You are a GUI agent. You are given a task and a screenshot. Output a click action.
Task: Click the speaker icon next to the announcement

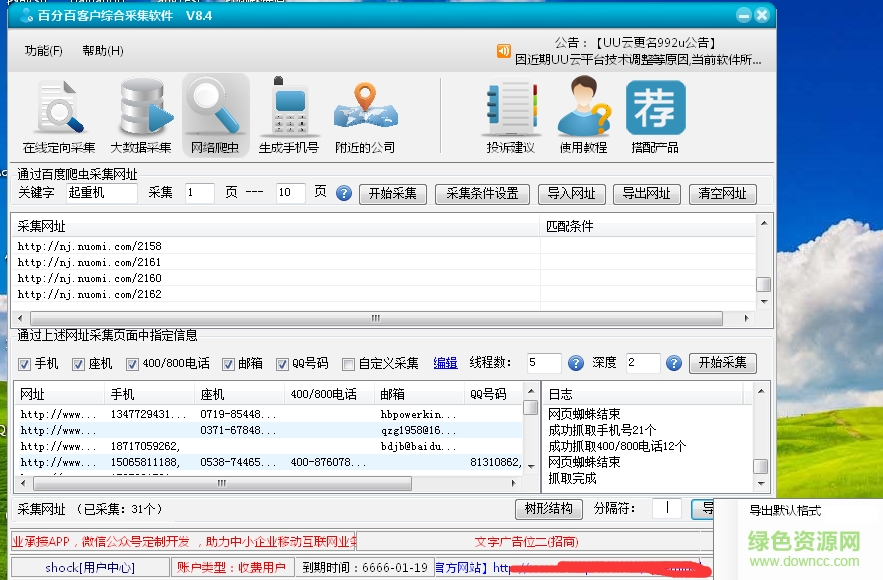pos(503,50)
